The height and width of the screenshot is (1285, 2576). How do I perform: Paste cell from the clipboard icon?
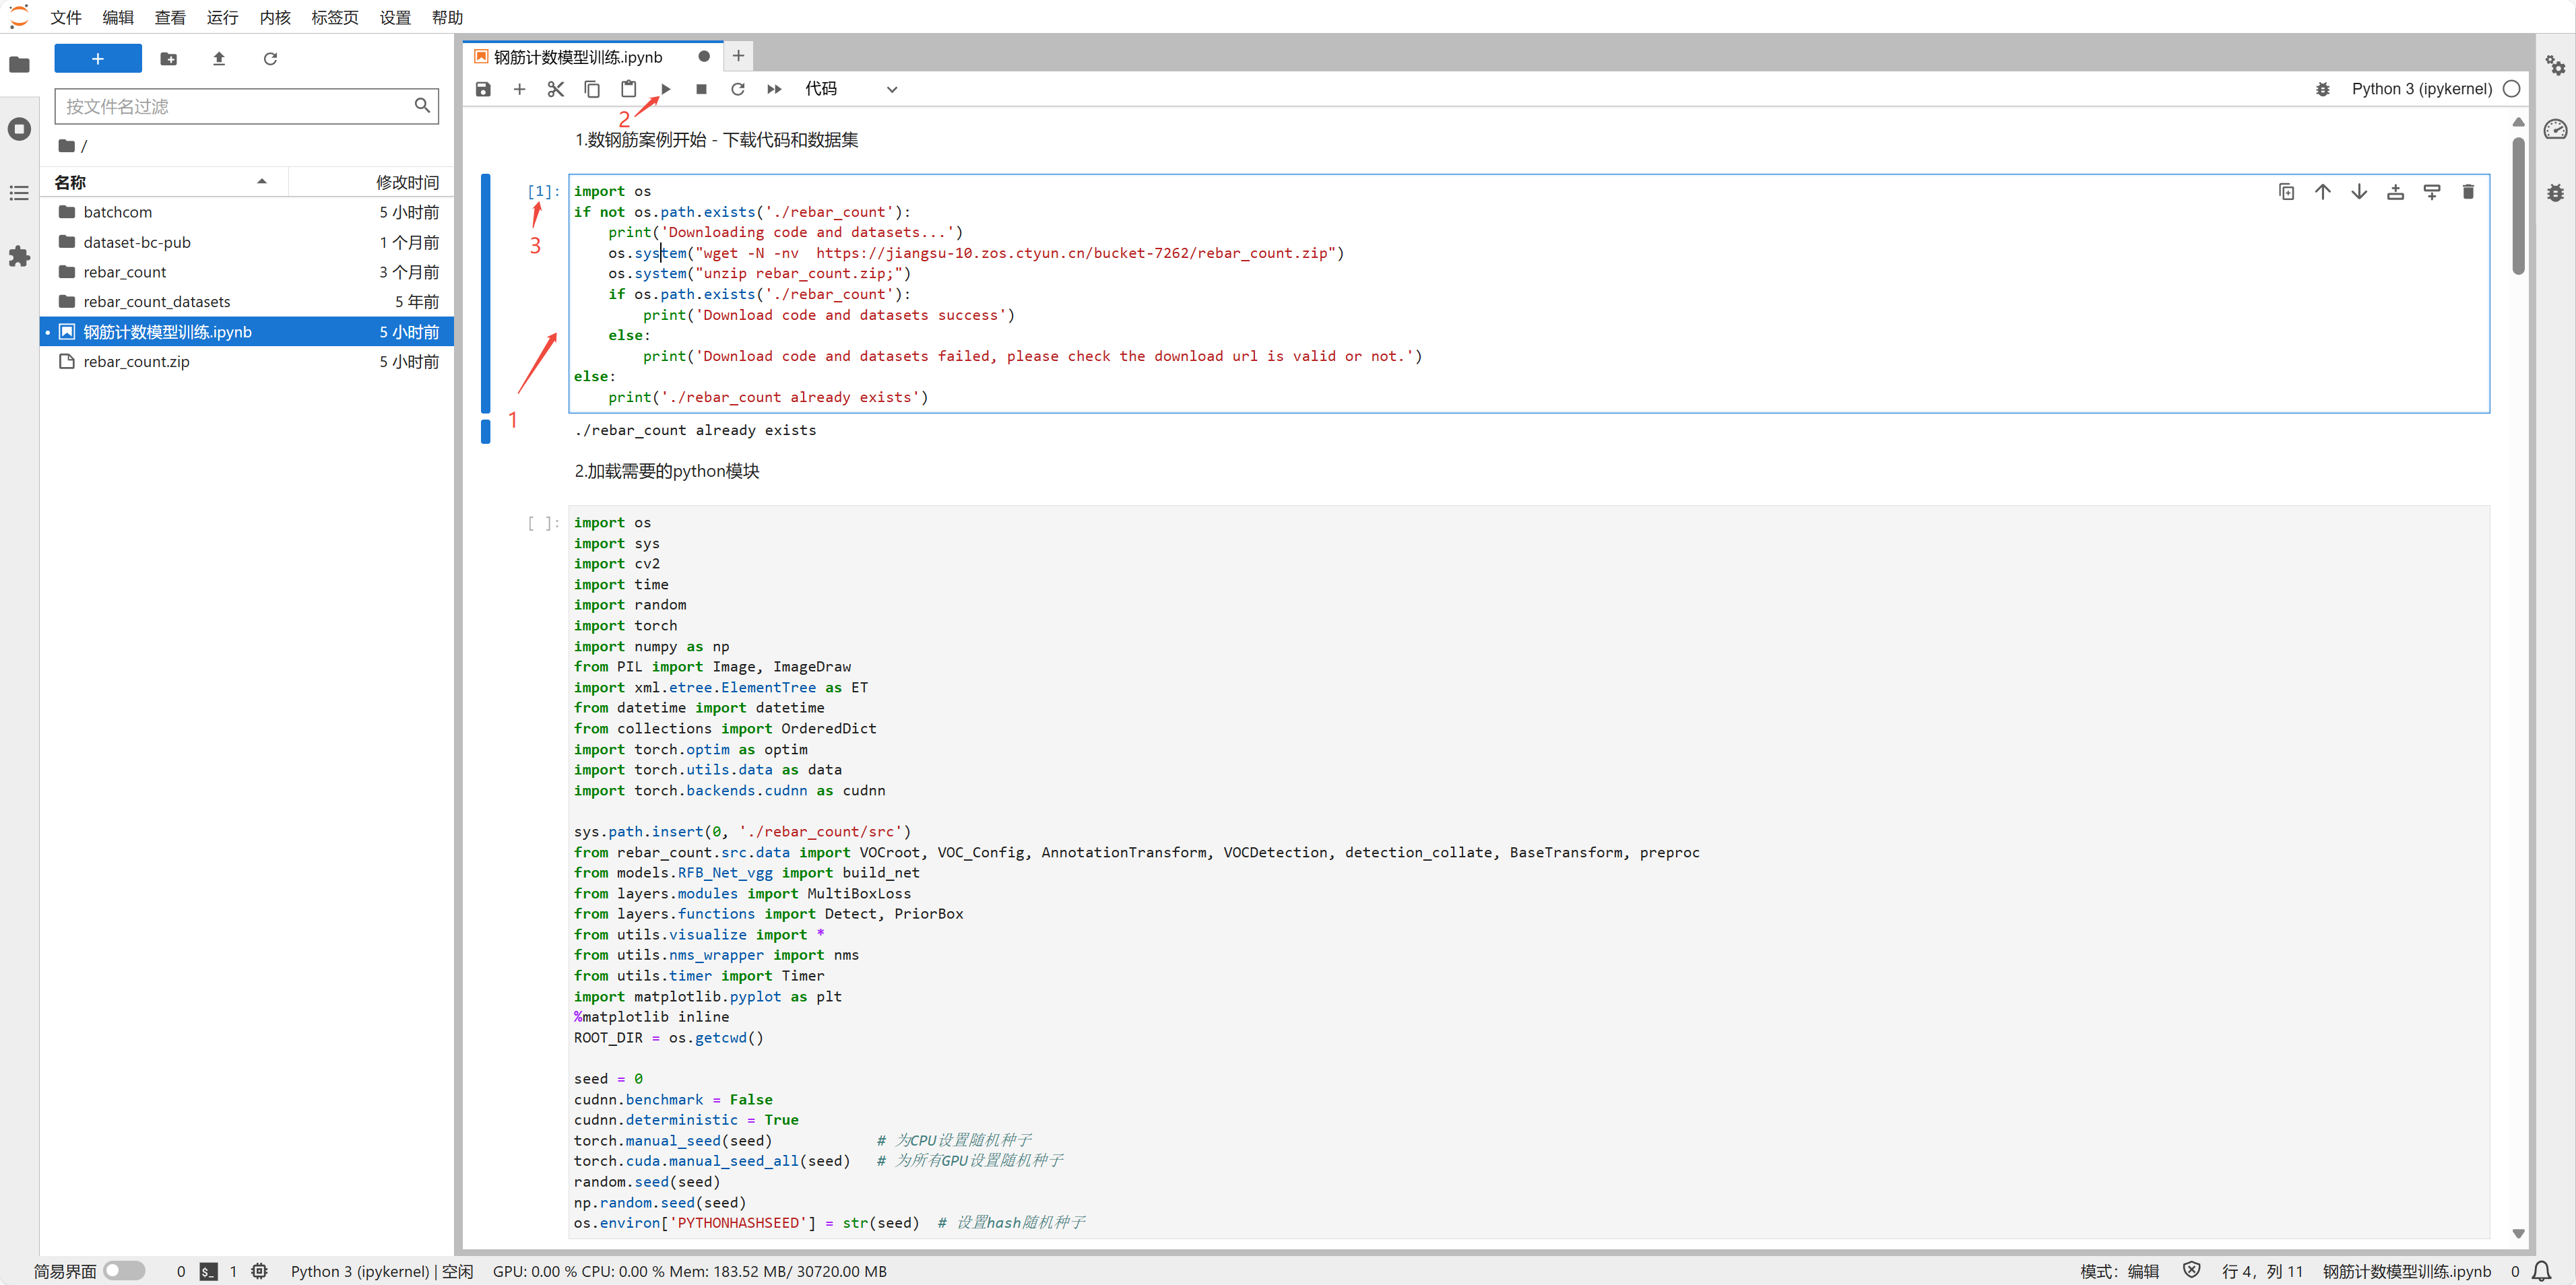pyautogui.click(x=628, y=89)
